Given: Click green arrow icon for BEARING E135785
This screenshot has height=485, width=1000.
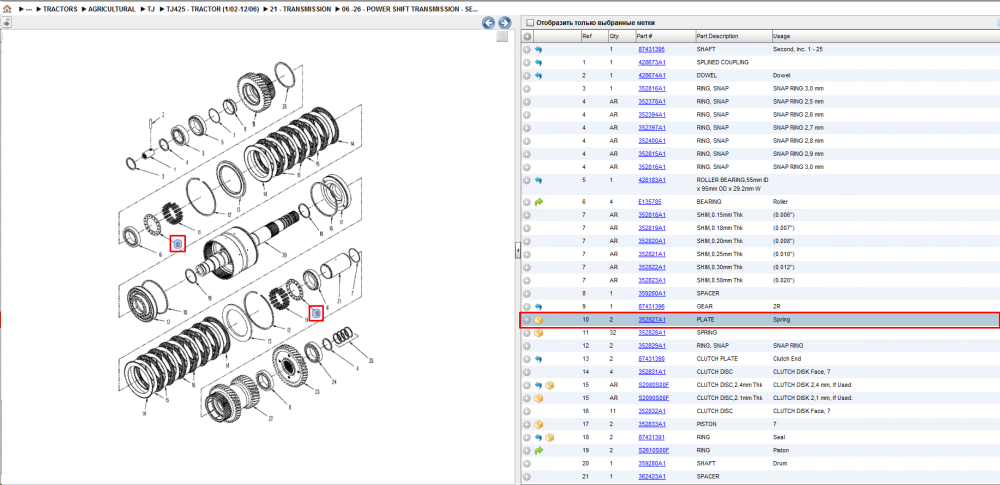Looking at the screenshot, I should coord(538,202).
